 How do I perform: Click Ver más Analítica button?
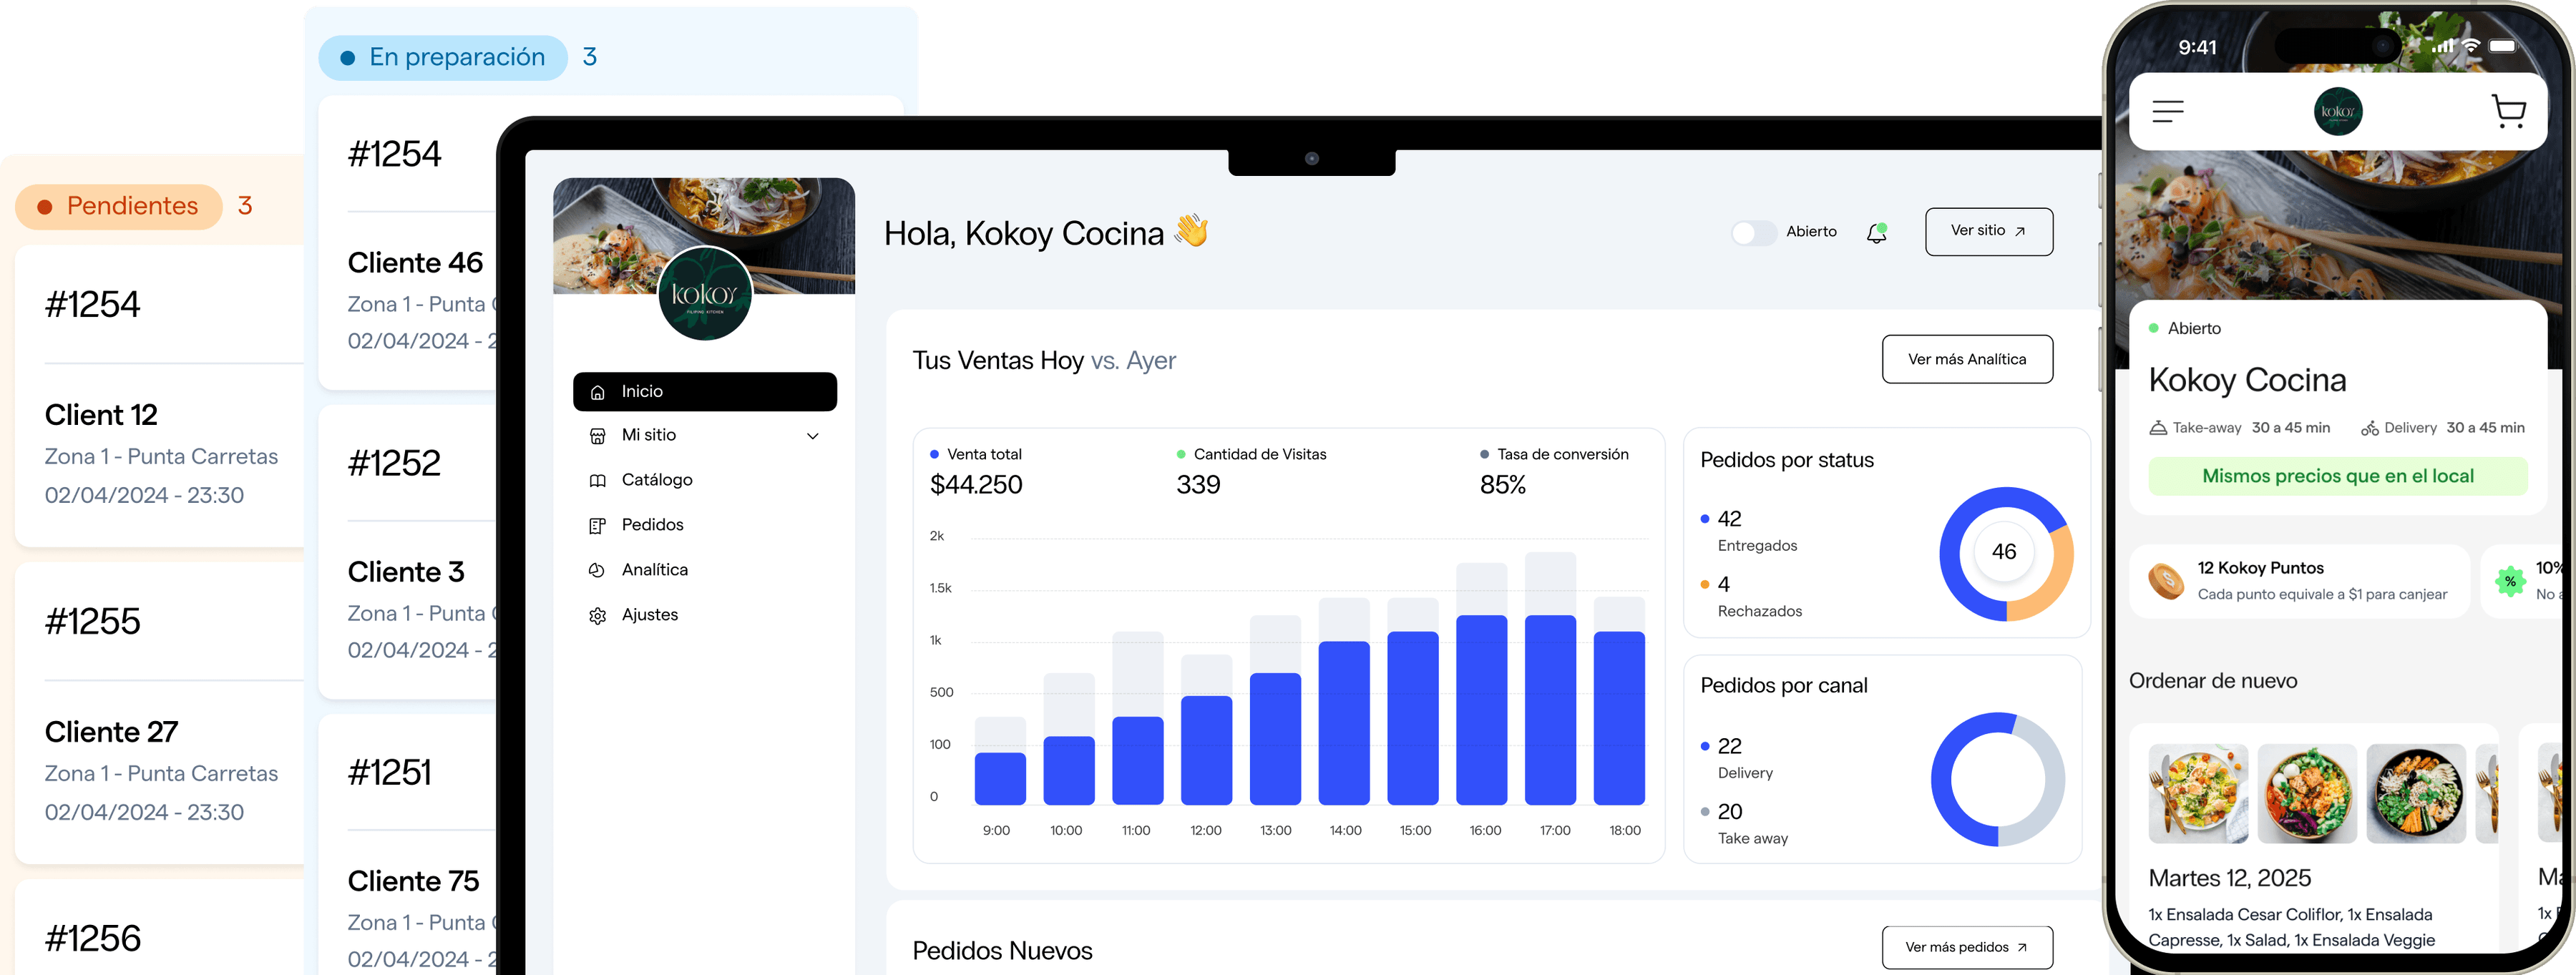coord(1966,359)
